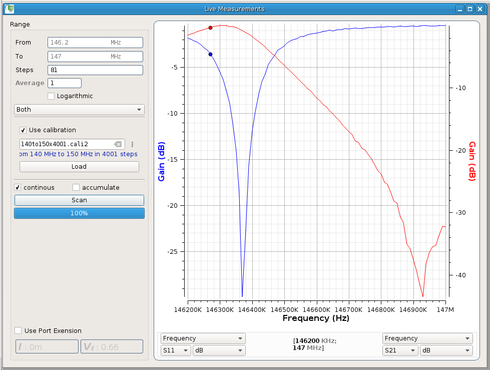This screenshot has width=490, height=370.
Task: Click the red Gain (dB) axis label
Action: (x=472, y=161)
